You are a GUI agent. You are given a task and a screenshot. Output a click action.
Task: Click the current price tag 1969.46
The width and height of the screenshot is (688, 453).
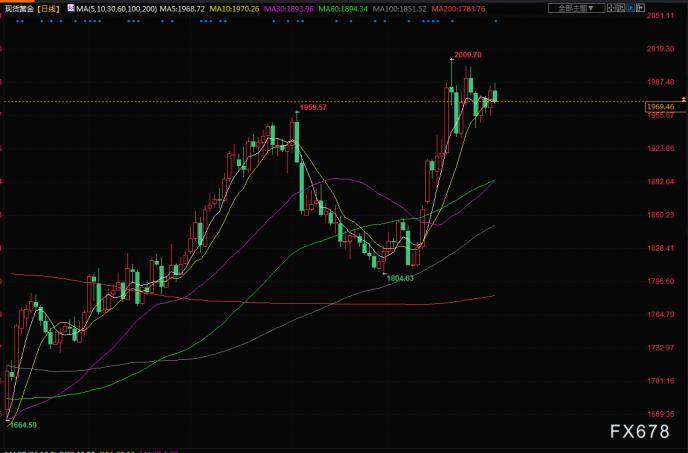click(661, 104)
